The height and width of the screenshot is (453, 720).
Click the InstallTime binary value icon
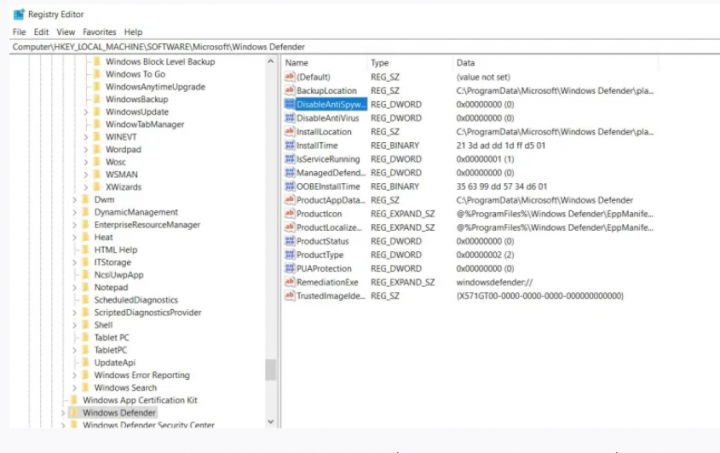[290, 145]
